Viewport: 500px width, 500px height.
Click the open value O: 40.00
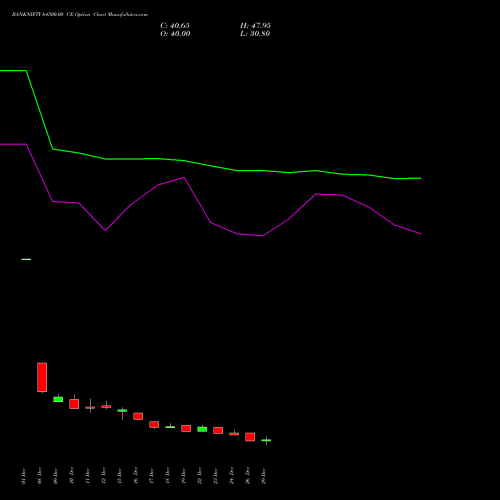(175, 34)
